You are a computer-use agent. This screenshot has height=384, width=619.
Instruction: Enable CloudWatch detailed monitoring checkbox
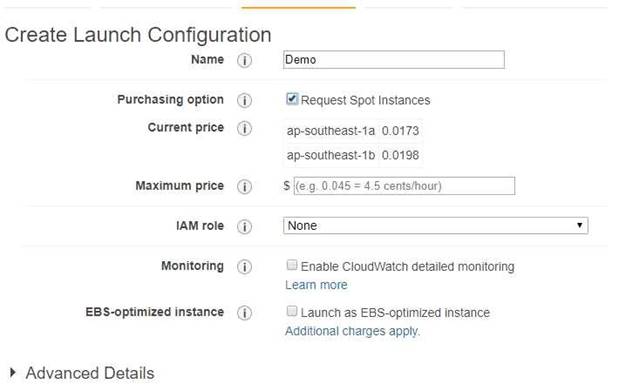pyautogui.click(x=292, y=265)
